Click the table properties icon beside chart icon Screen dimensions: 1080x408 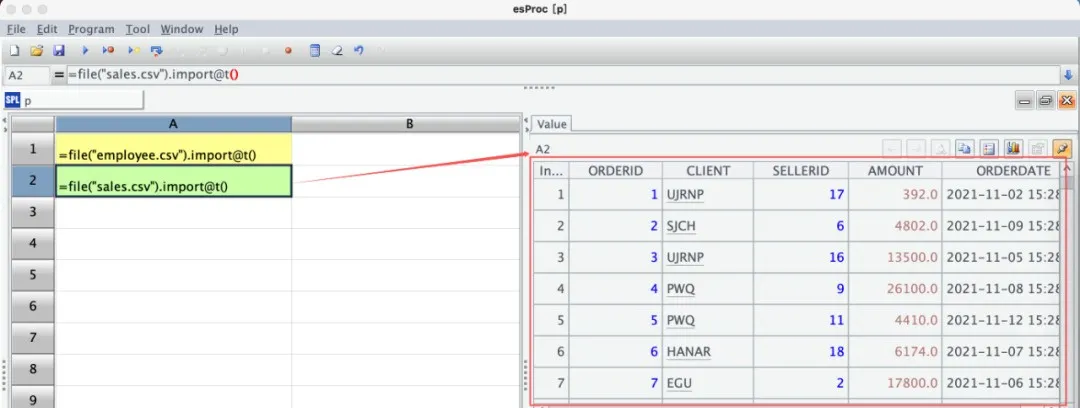pos(989,147)
